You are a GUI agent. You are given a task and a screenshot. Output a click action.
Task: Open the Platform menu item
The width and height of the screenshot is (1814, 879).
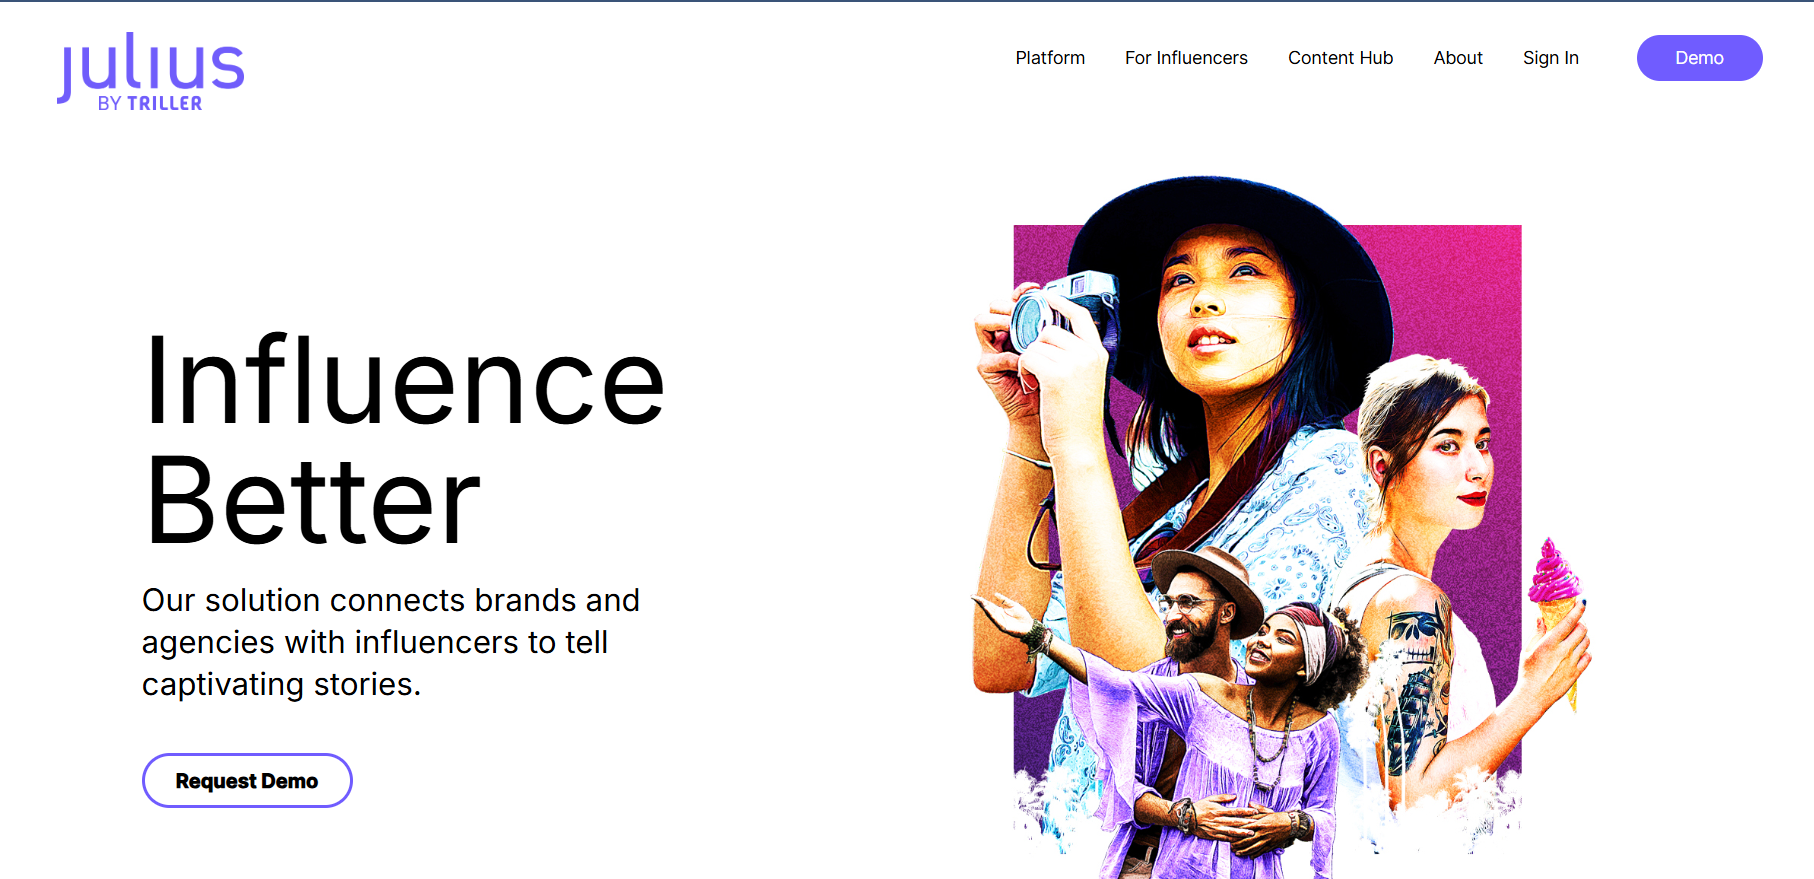tap(1049, 58)
